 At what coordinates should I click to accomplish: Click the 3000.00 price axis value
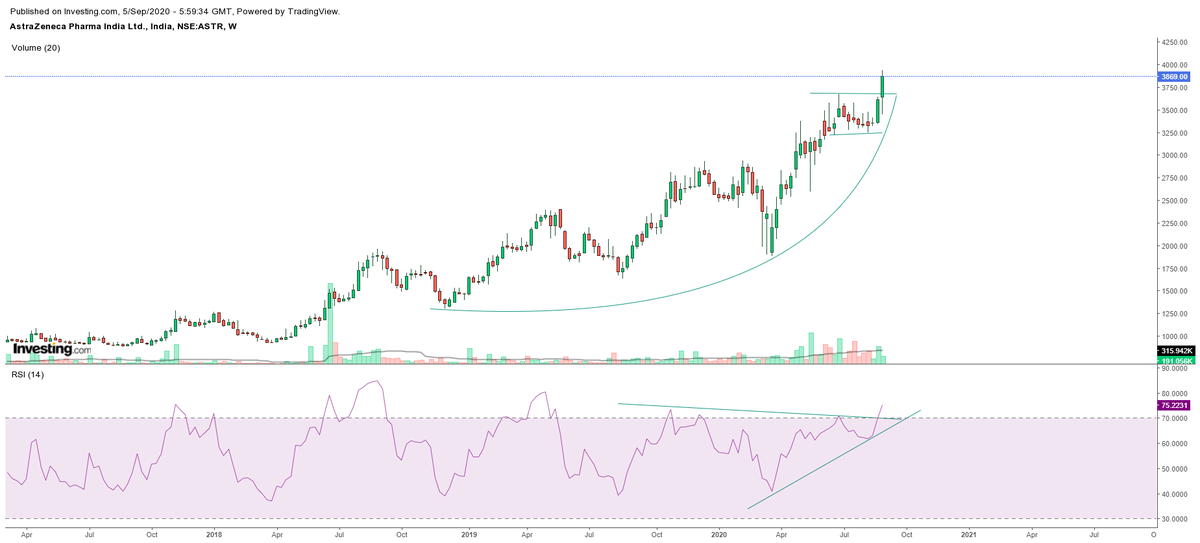point(1174,156)
